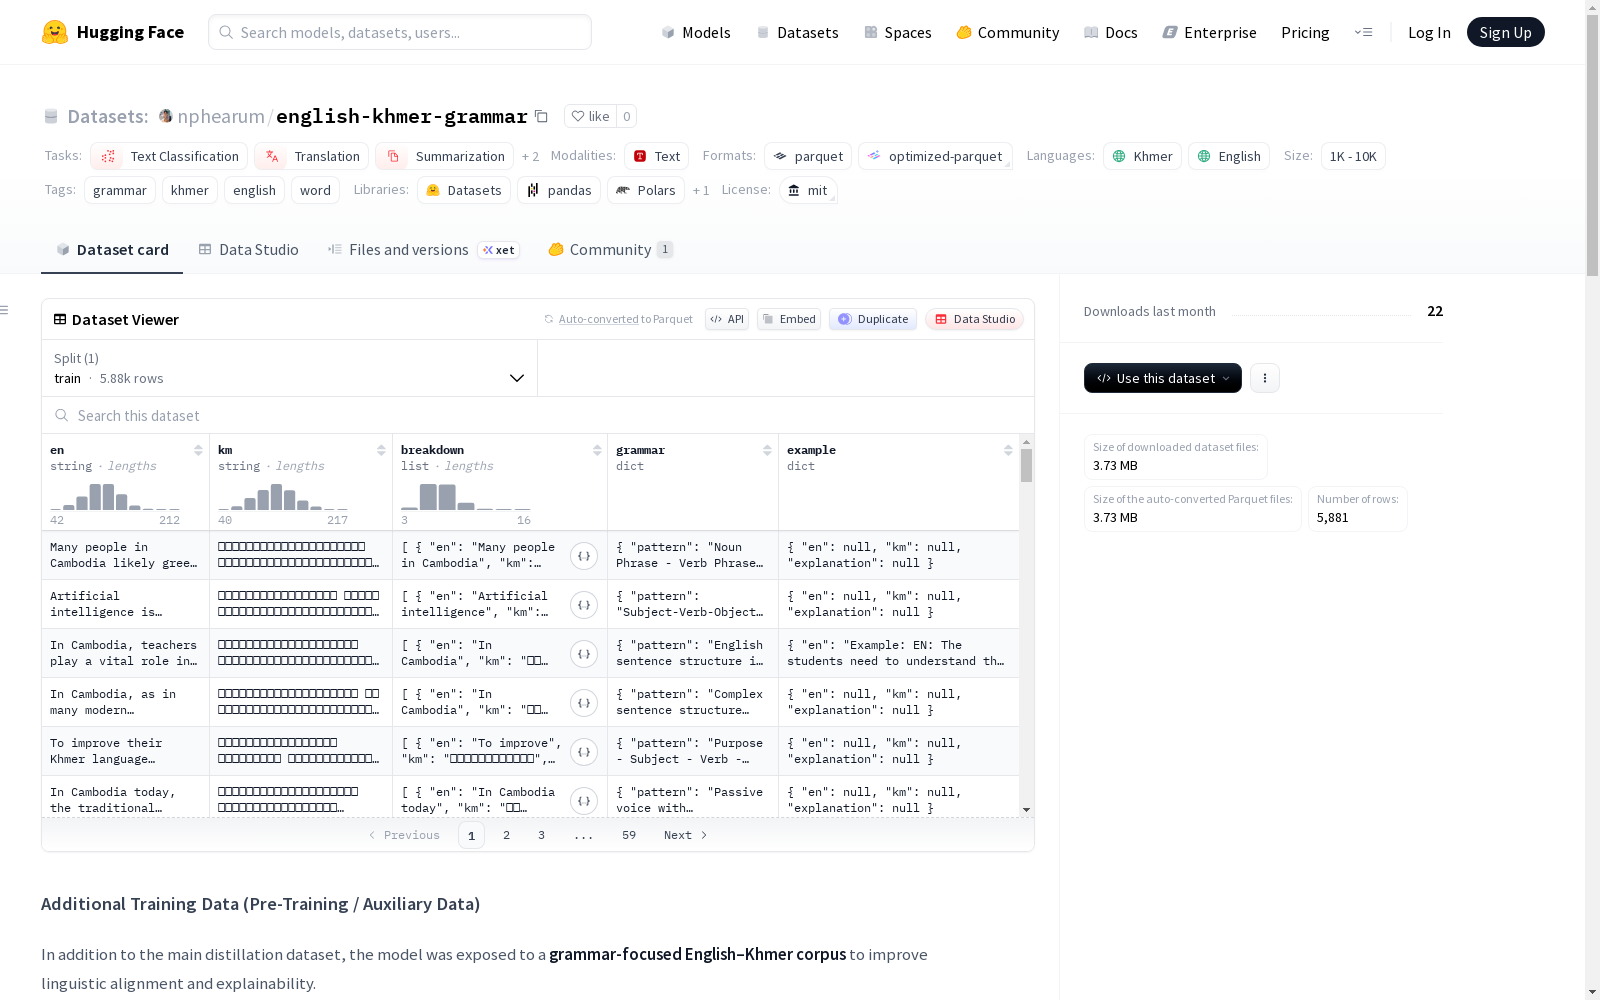This screenshot has height=1000, width=1600.
Task: Select the Summarization task tag
Action: coord(444,156)
